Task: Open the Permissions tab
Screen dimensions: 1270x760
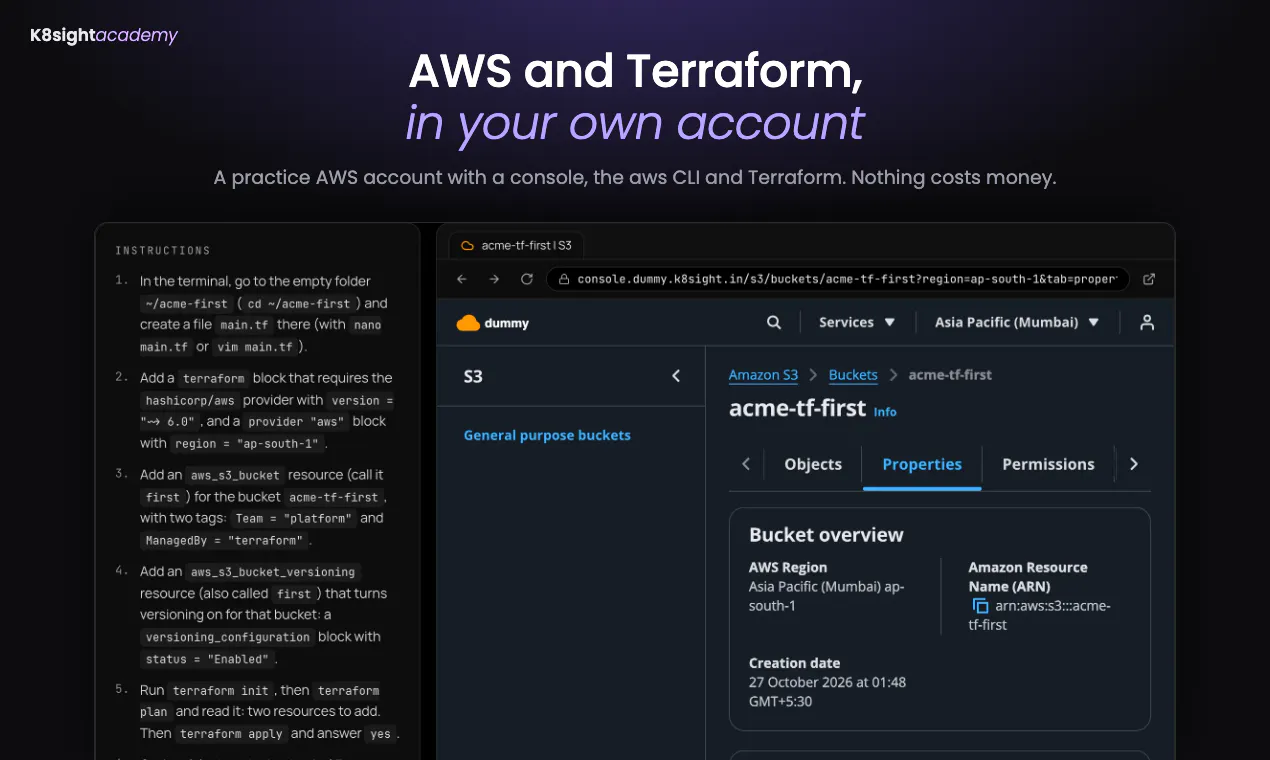Action: point(1048,464)
